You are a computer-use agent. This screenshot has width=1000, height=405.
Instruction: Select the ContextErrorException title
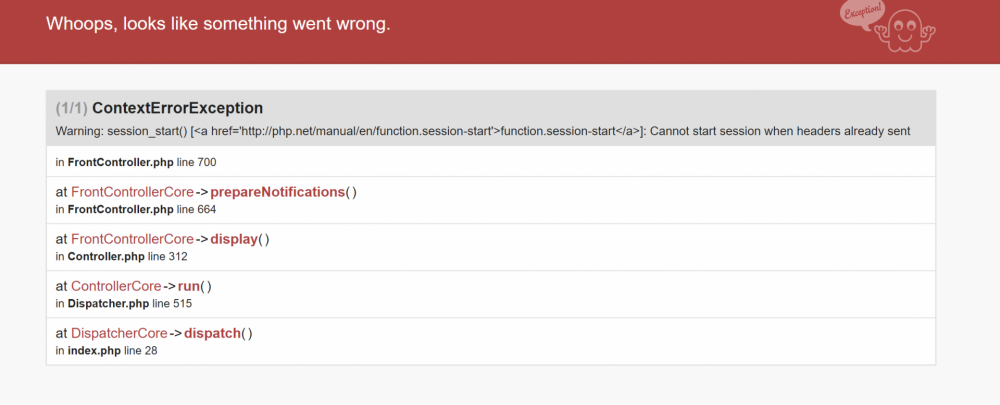click(x=178, y=108)
